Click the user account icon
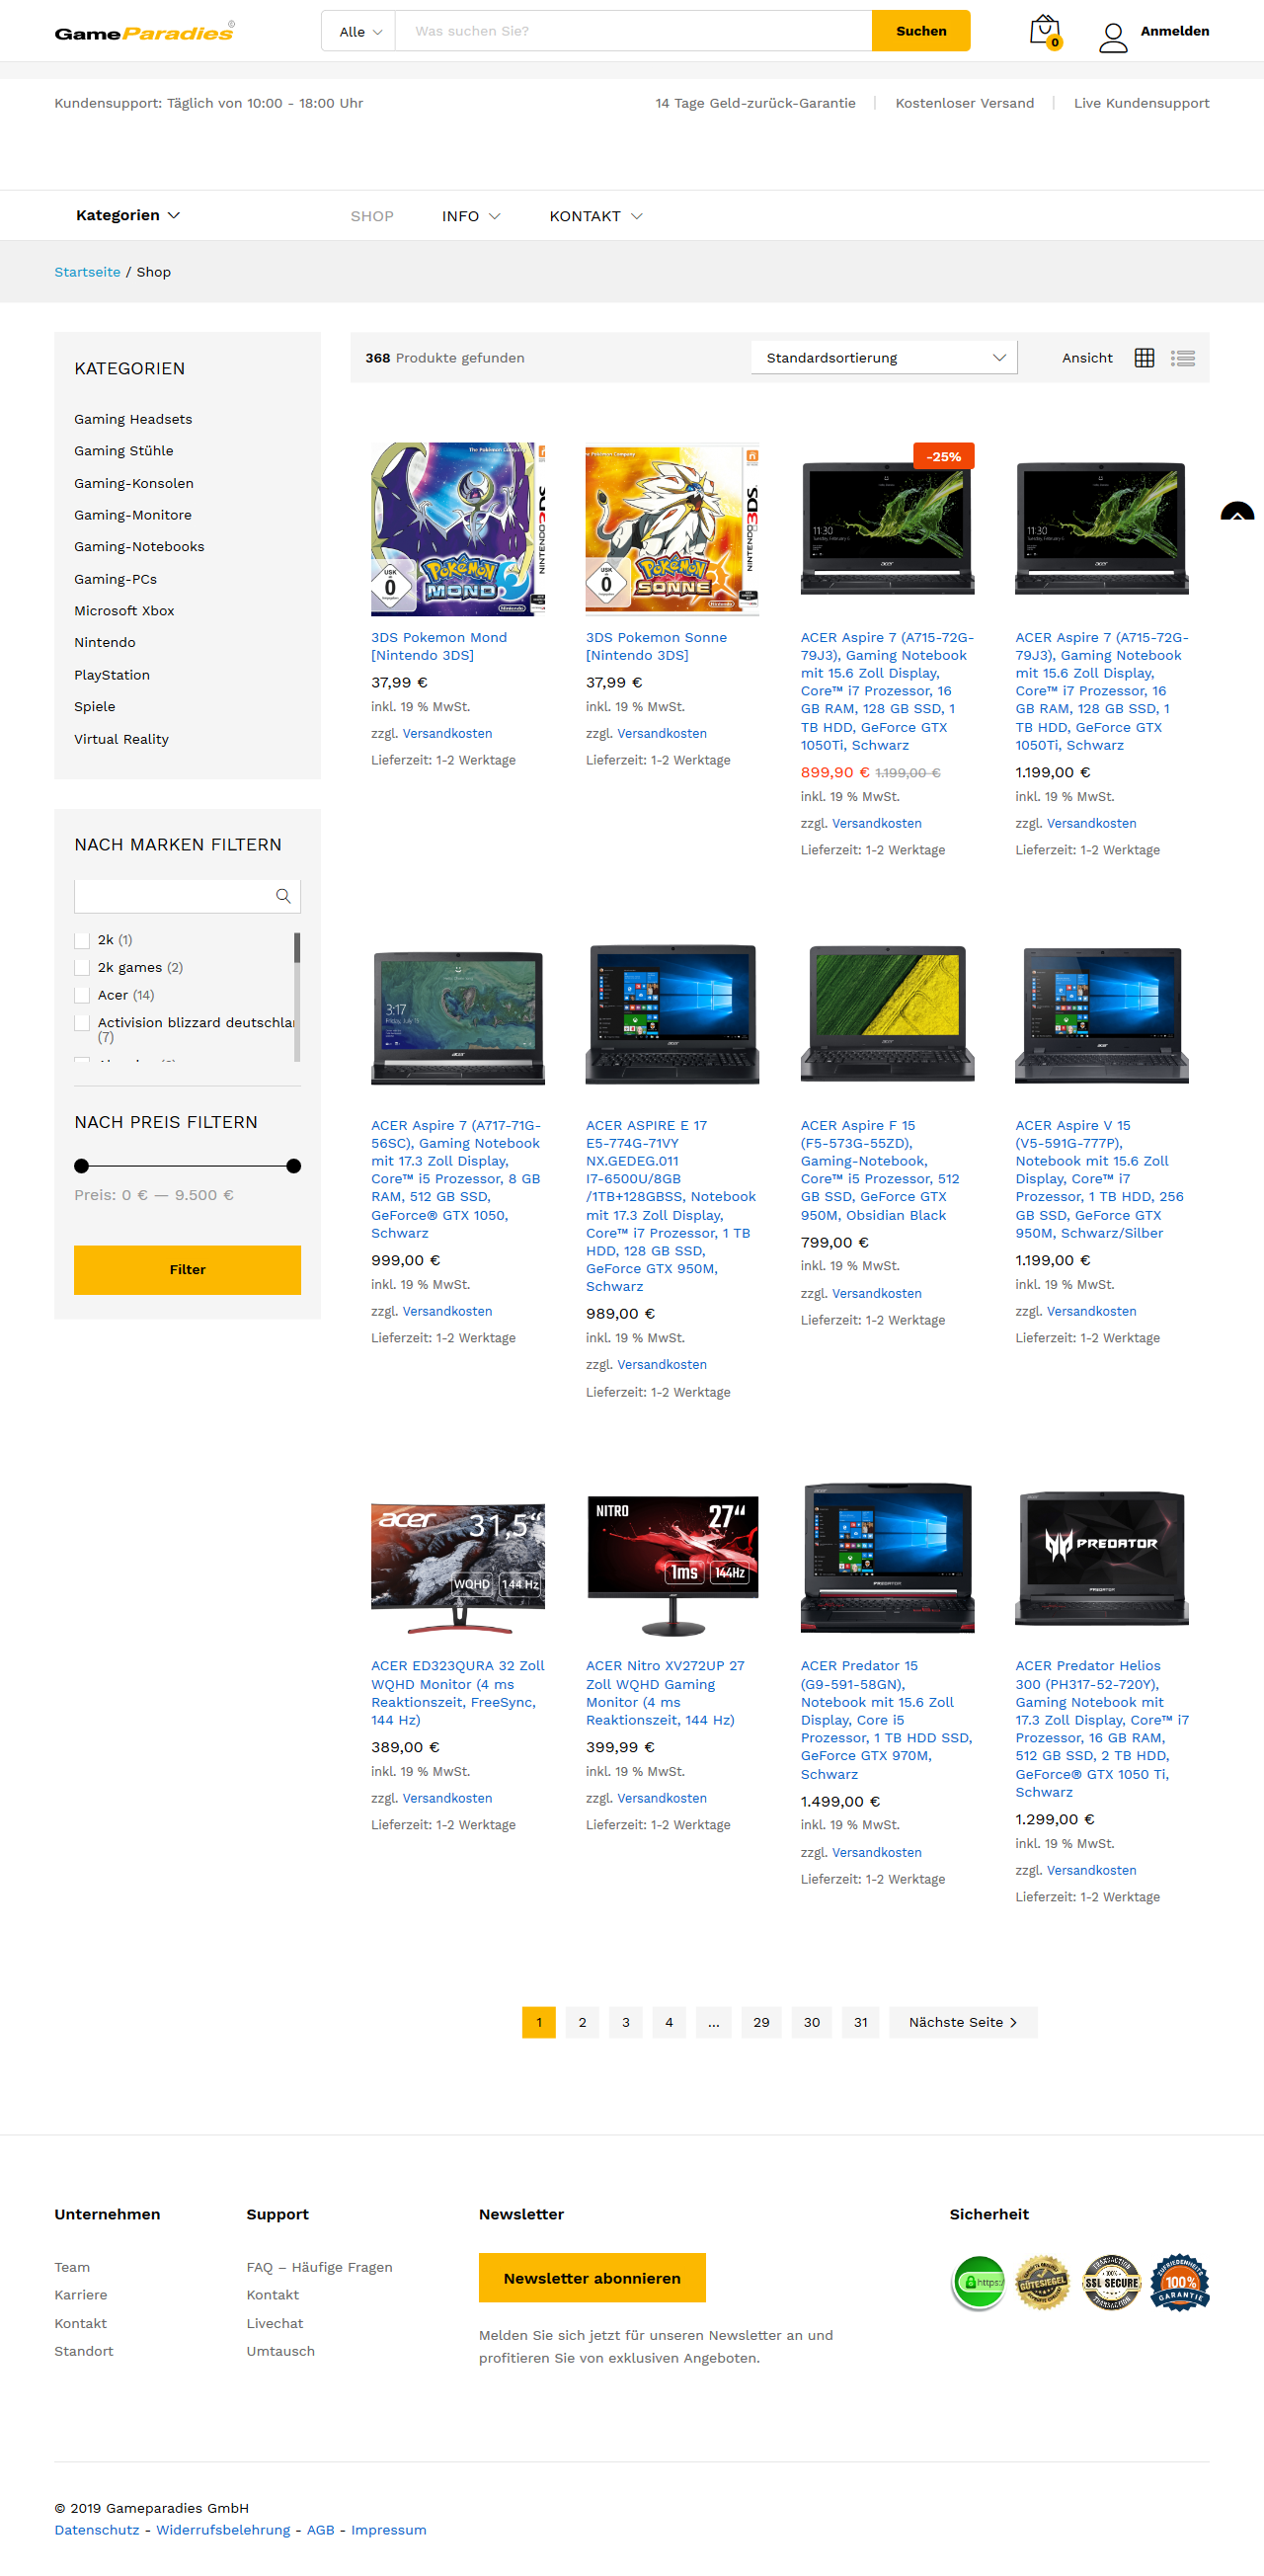1264x2576 pixels. (1113, 38)
